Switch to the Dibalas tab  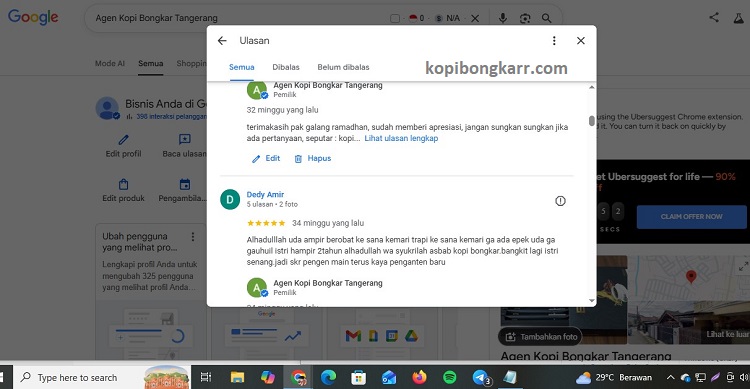click(286, 67)
